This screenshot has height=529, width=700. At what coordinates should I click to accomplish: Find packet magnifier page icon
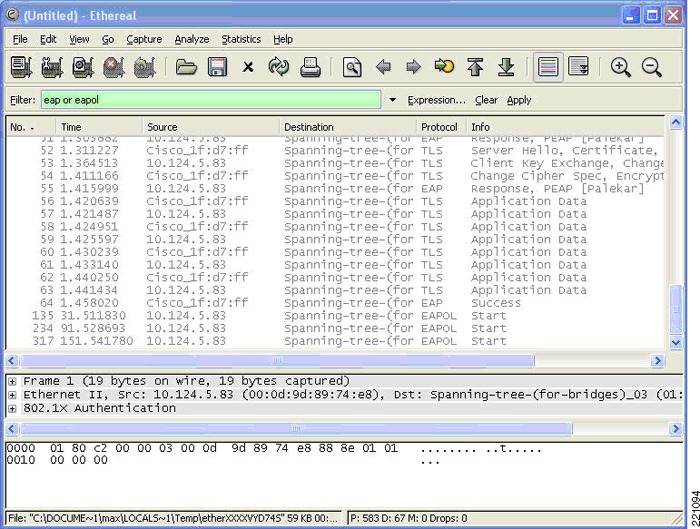coord(352,67)
